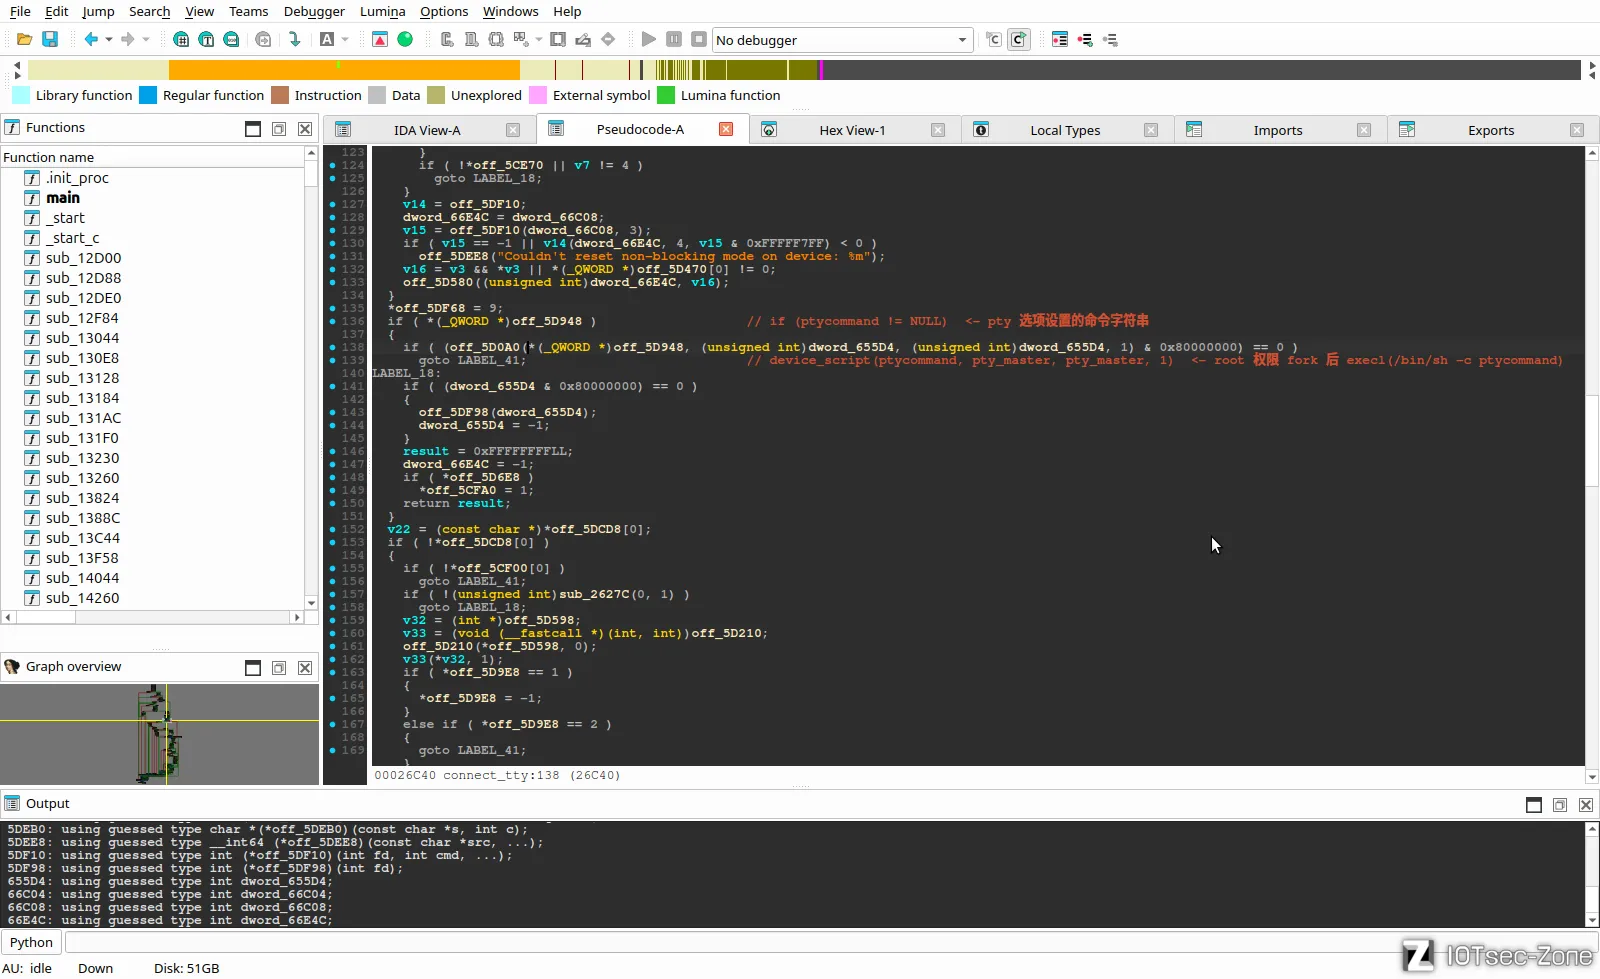Click the third teal search toolbar icon

(231, 40)
